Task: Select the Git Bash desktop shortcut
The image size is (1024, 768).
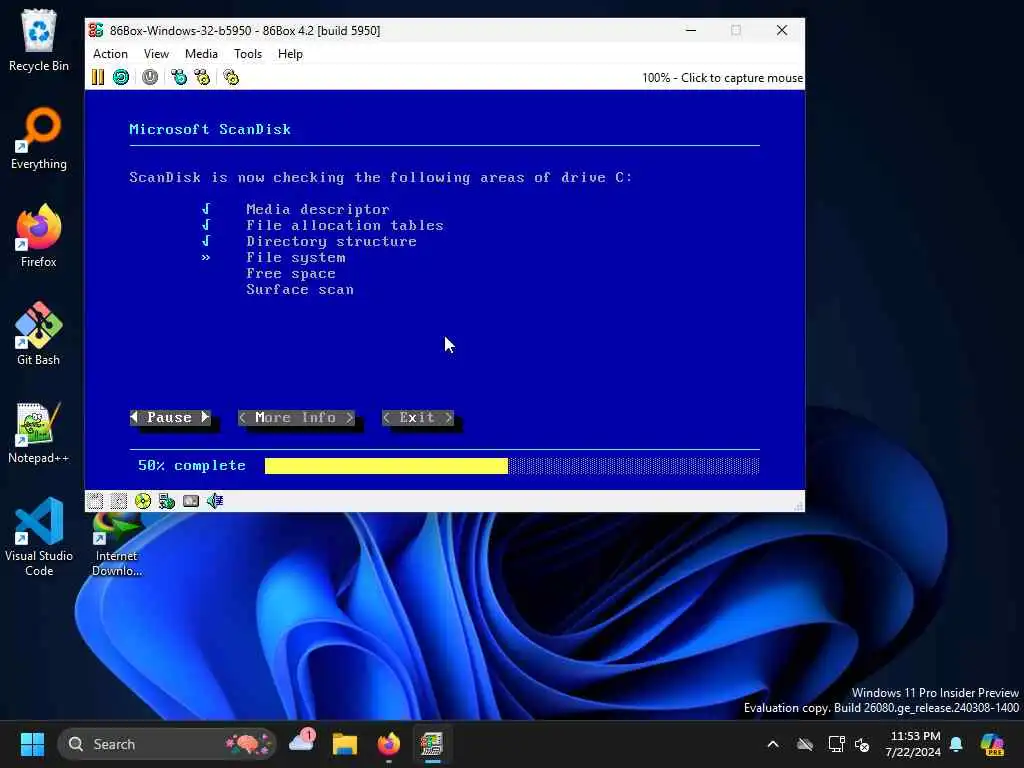Action: click(39, 334)
